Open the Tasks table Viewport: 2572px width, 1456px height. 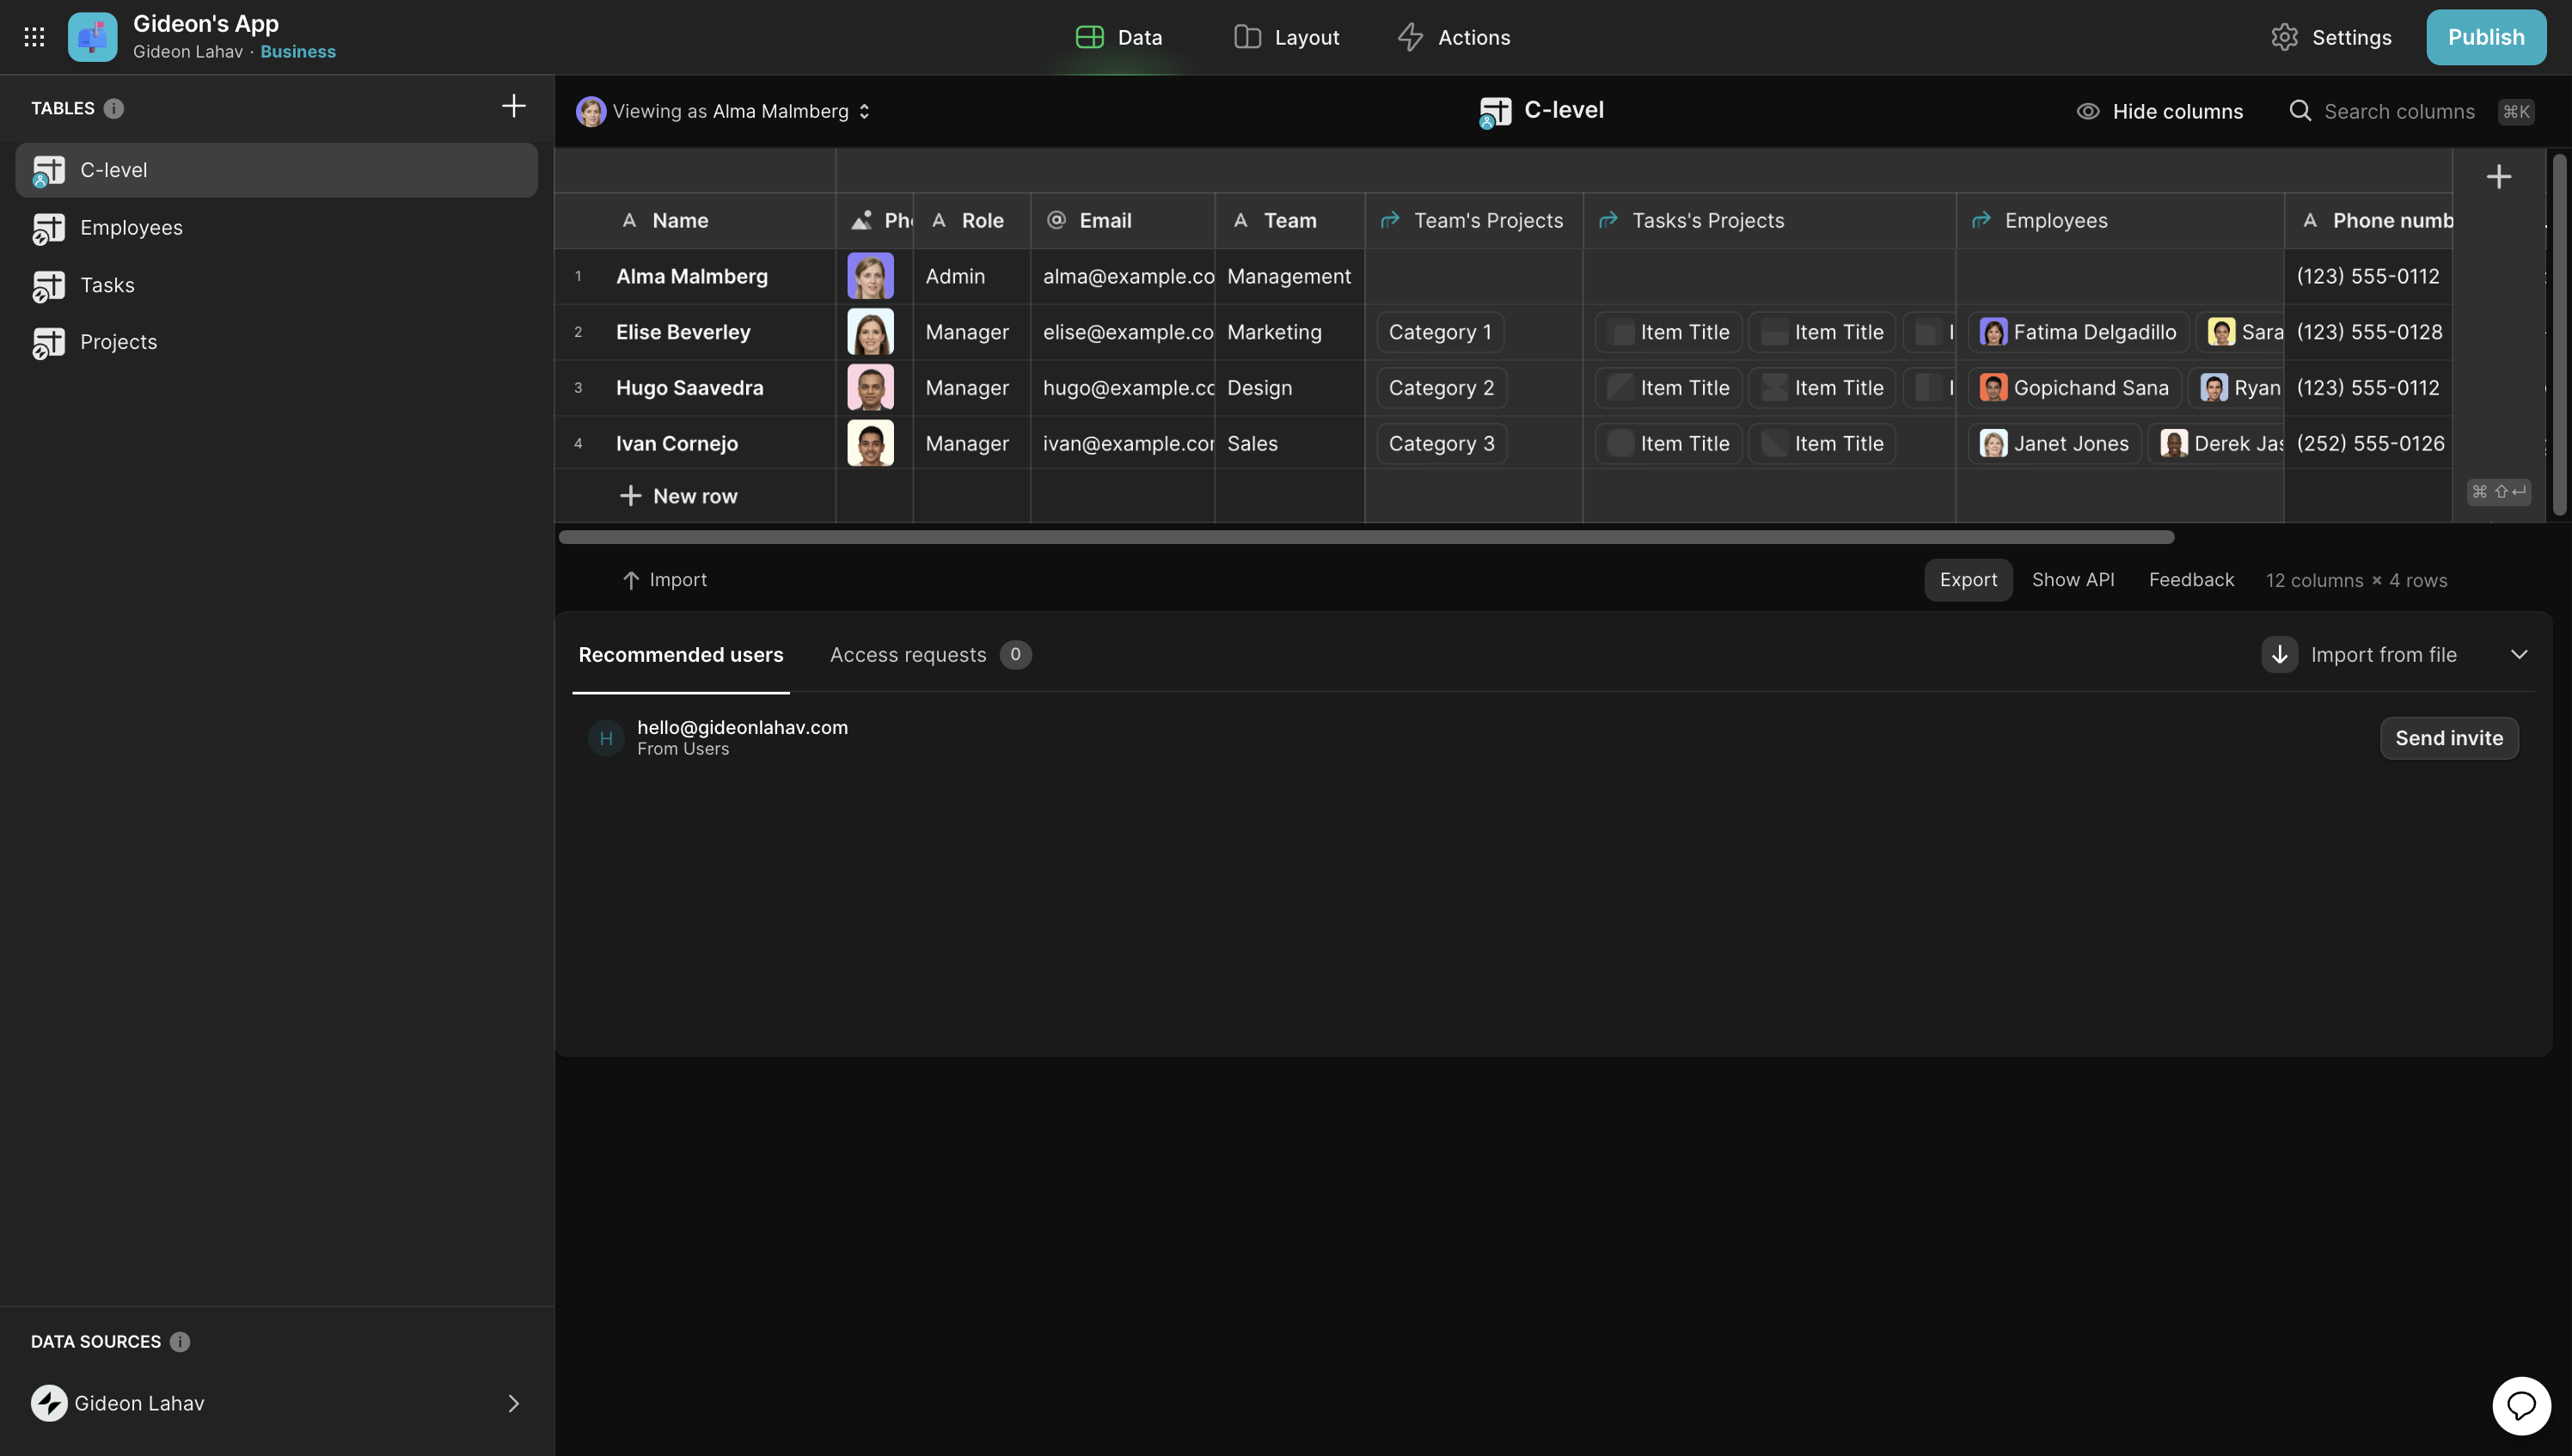tap(277, 285)
